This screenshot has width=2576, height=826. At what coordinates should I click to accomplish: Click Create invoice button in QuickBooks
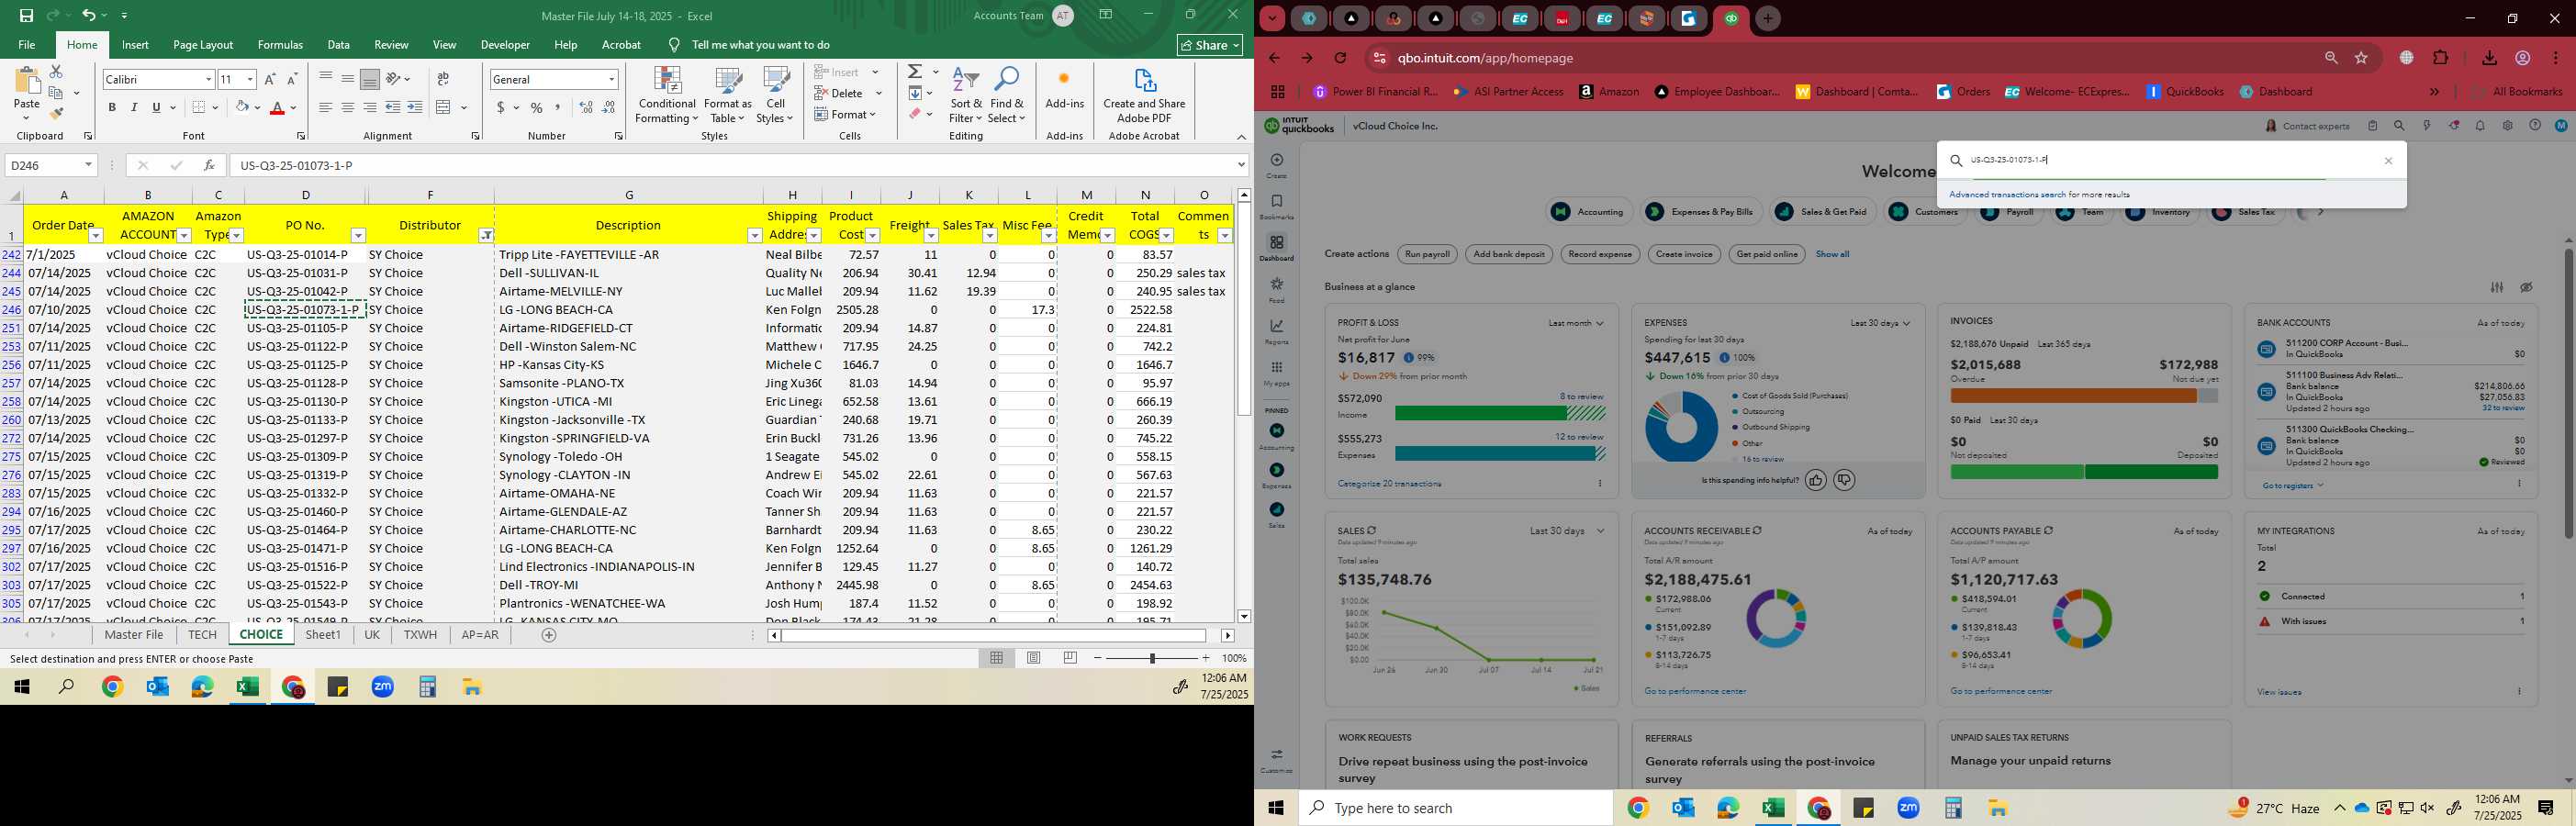tap(1684, 254)
